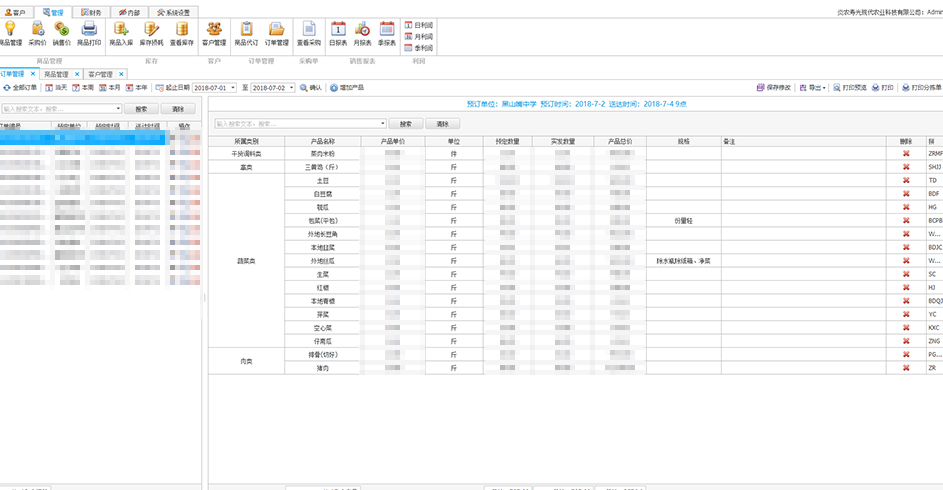This screenshot has width=943, height=490.
Task: Click the left order list search field
Action: click(x=60, y=108)
